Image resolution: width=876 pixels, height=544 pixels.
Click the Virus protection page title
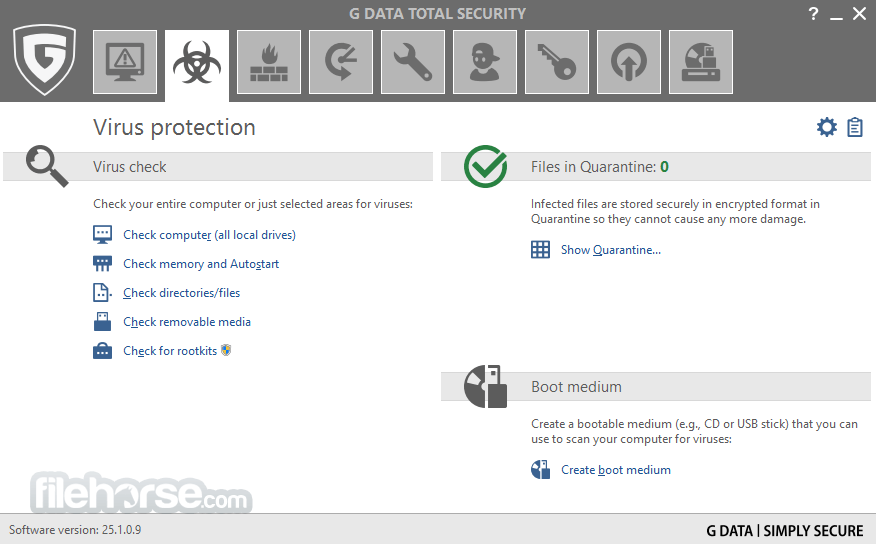174,127
